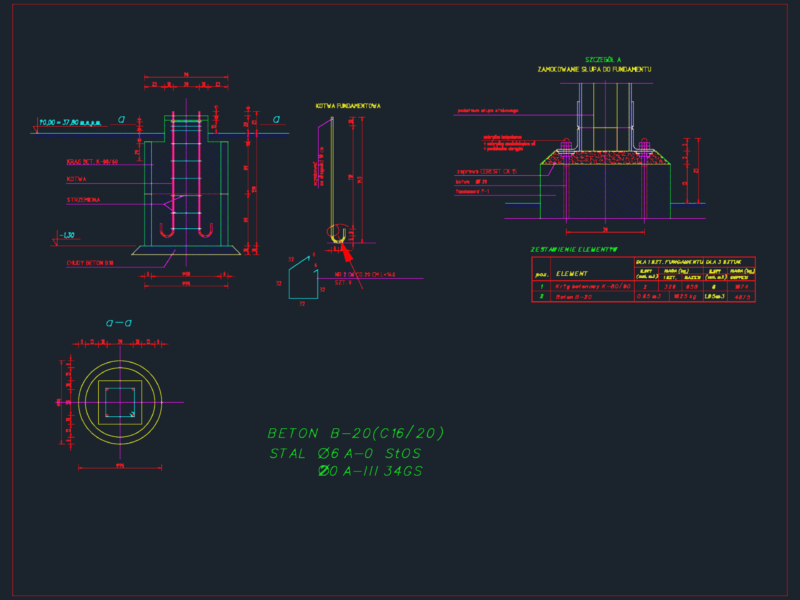The height and width of the screenshot is (600, 800).
Task: Click the 'STRZEMIONA' leader label
Action: pos(83,200)
